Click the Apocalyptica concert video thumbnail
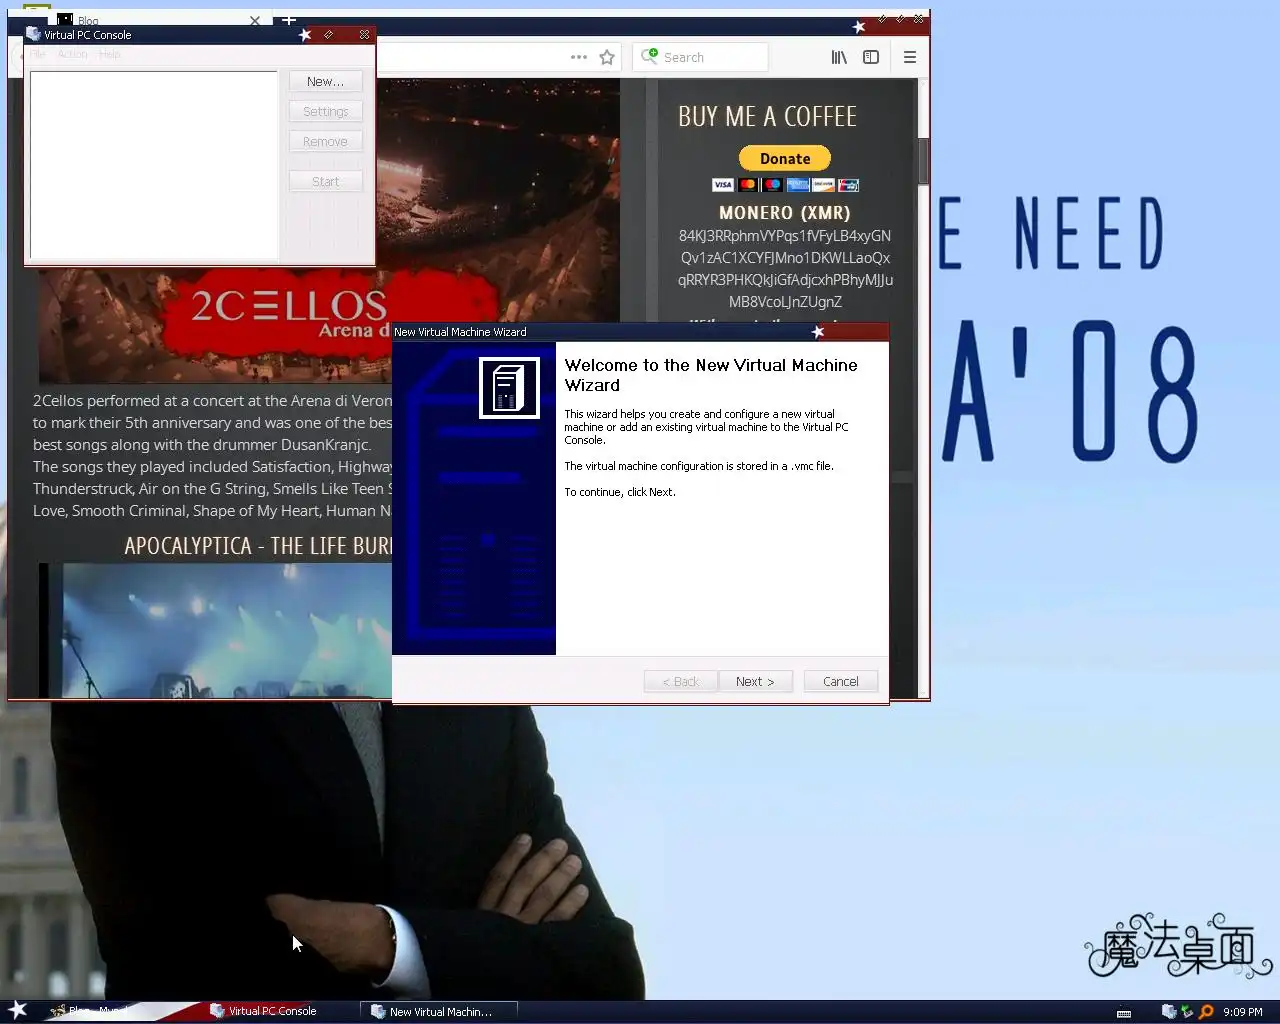Image resolution: width=1280 pixels, height=1024 pixels. (x=216, y=630)
